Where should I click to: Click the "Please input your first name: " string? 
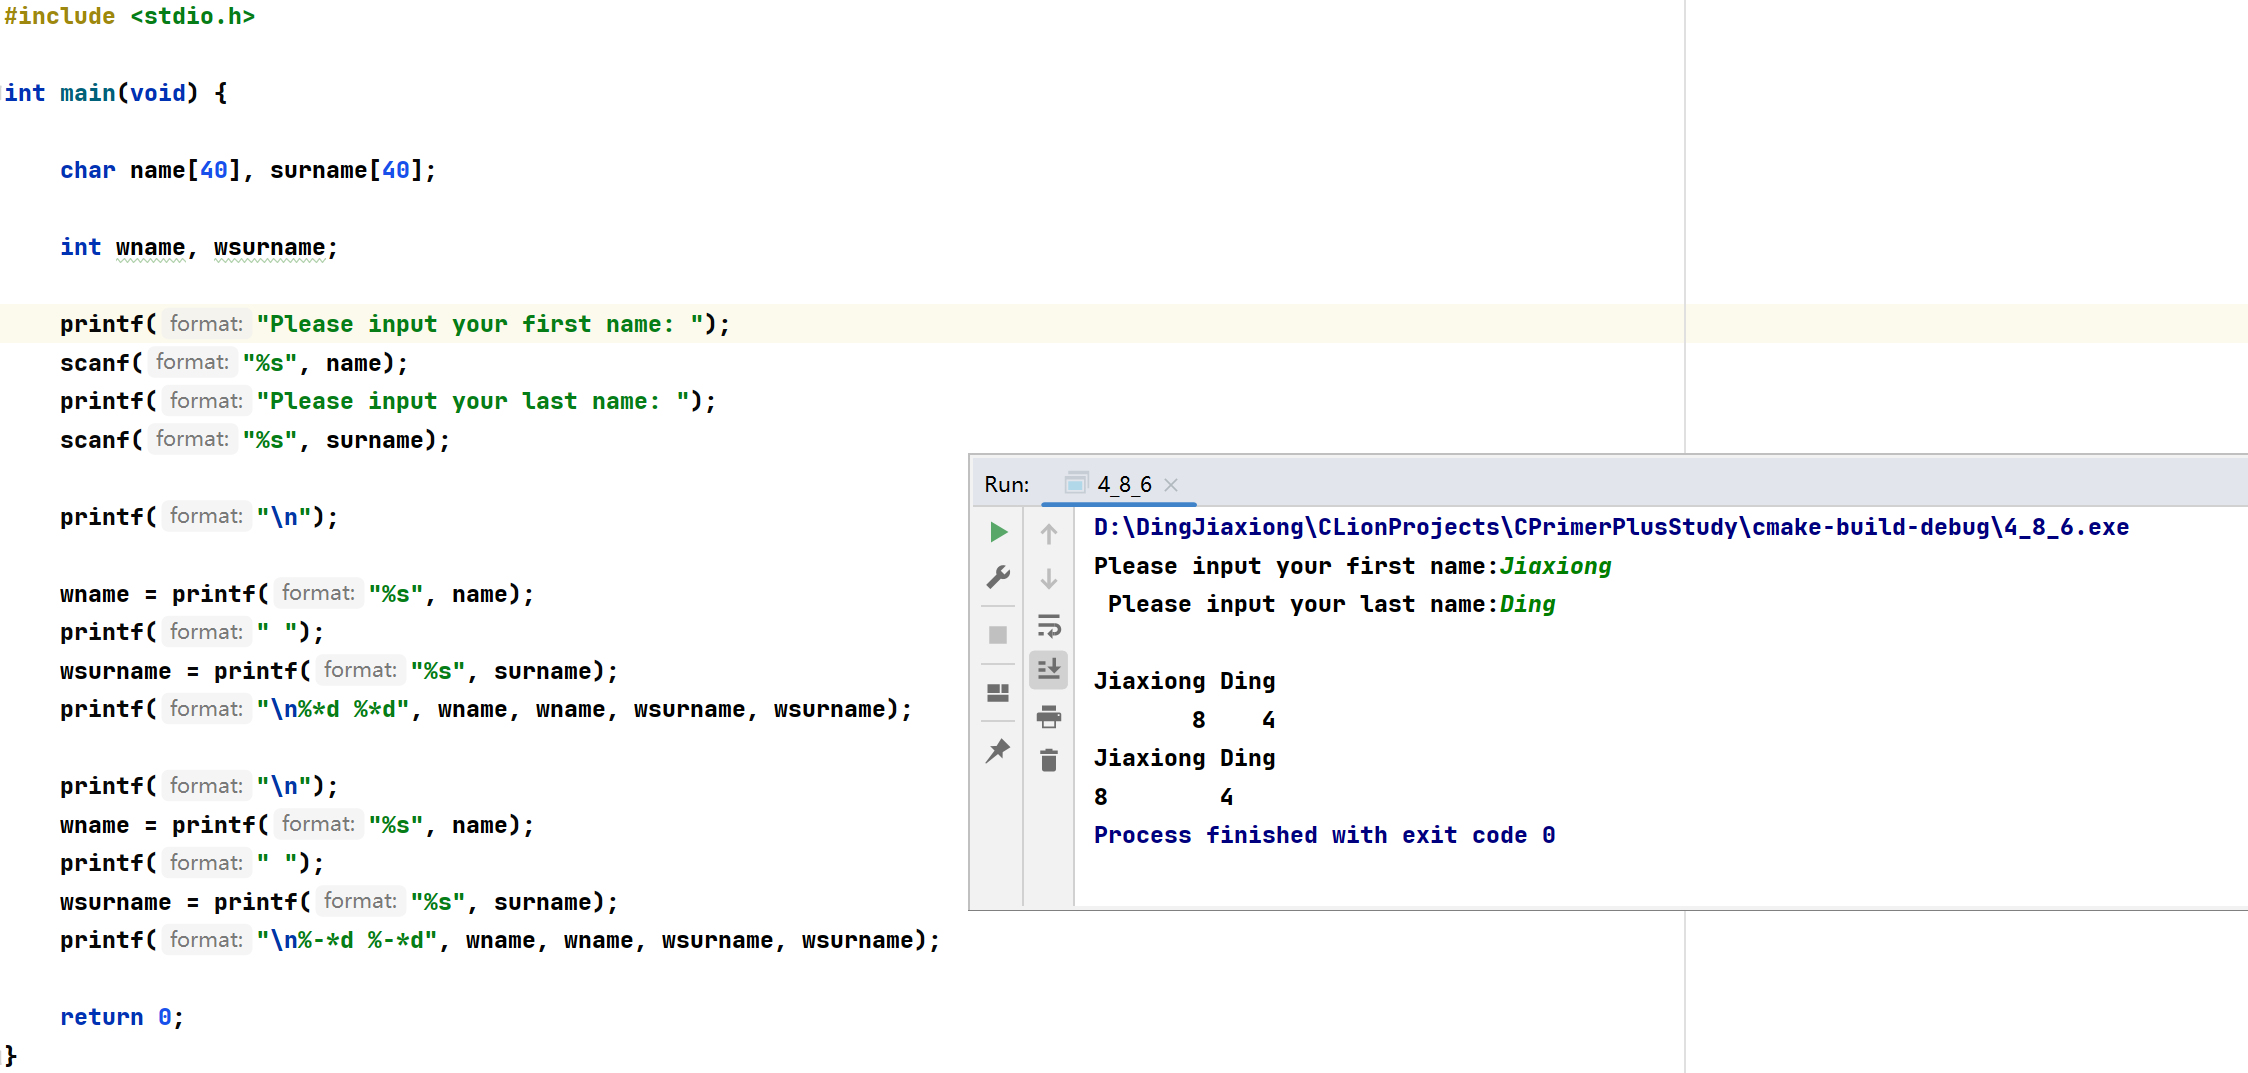(480, 324)
